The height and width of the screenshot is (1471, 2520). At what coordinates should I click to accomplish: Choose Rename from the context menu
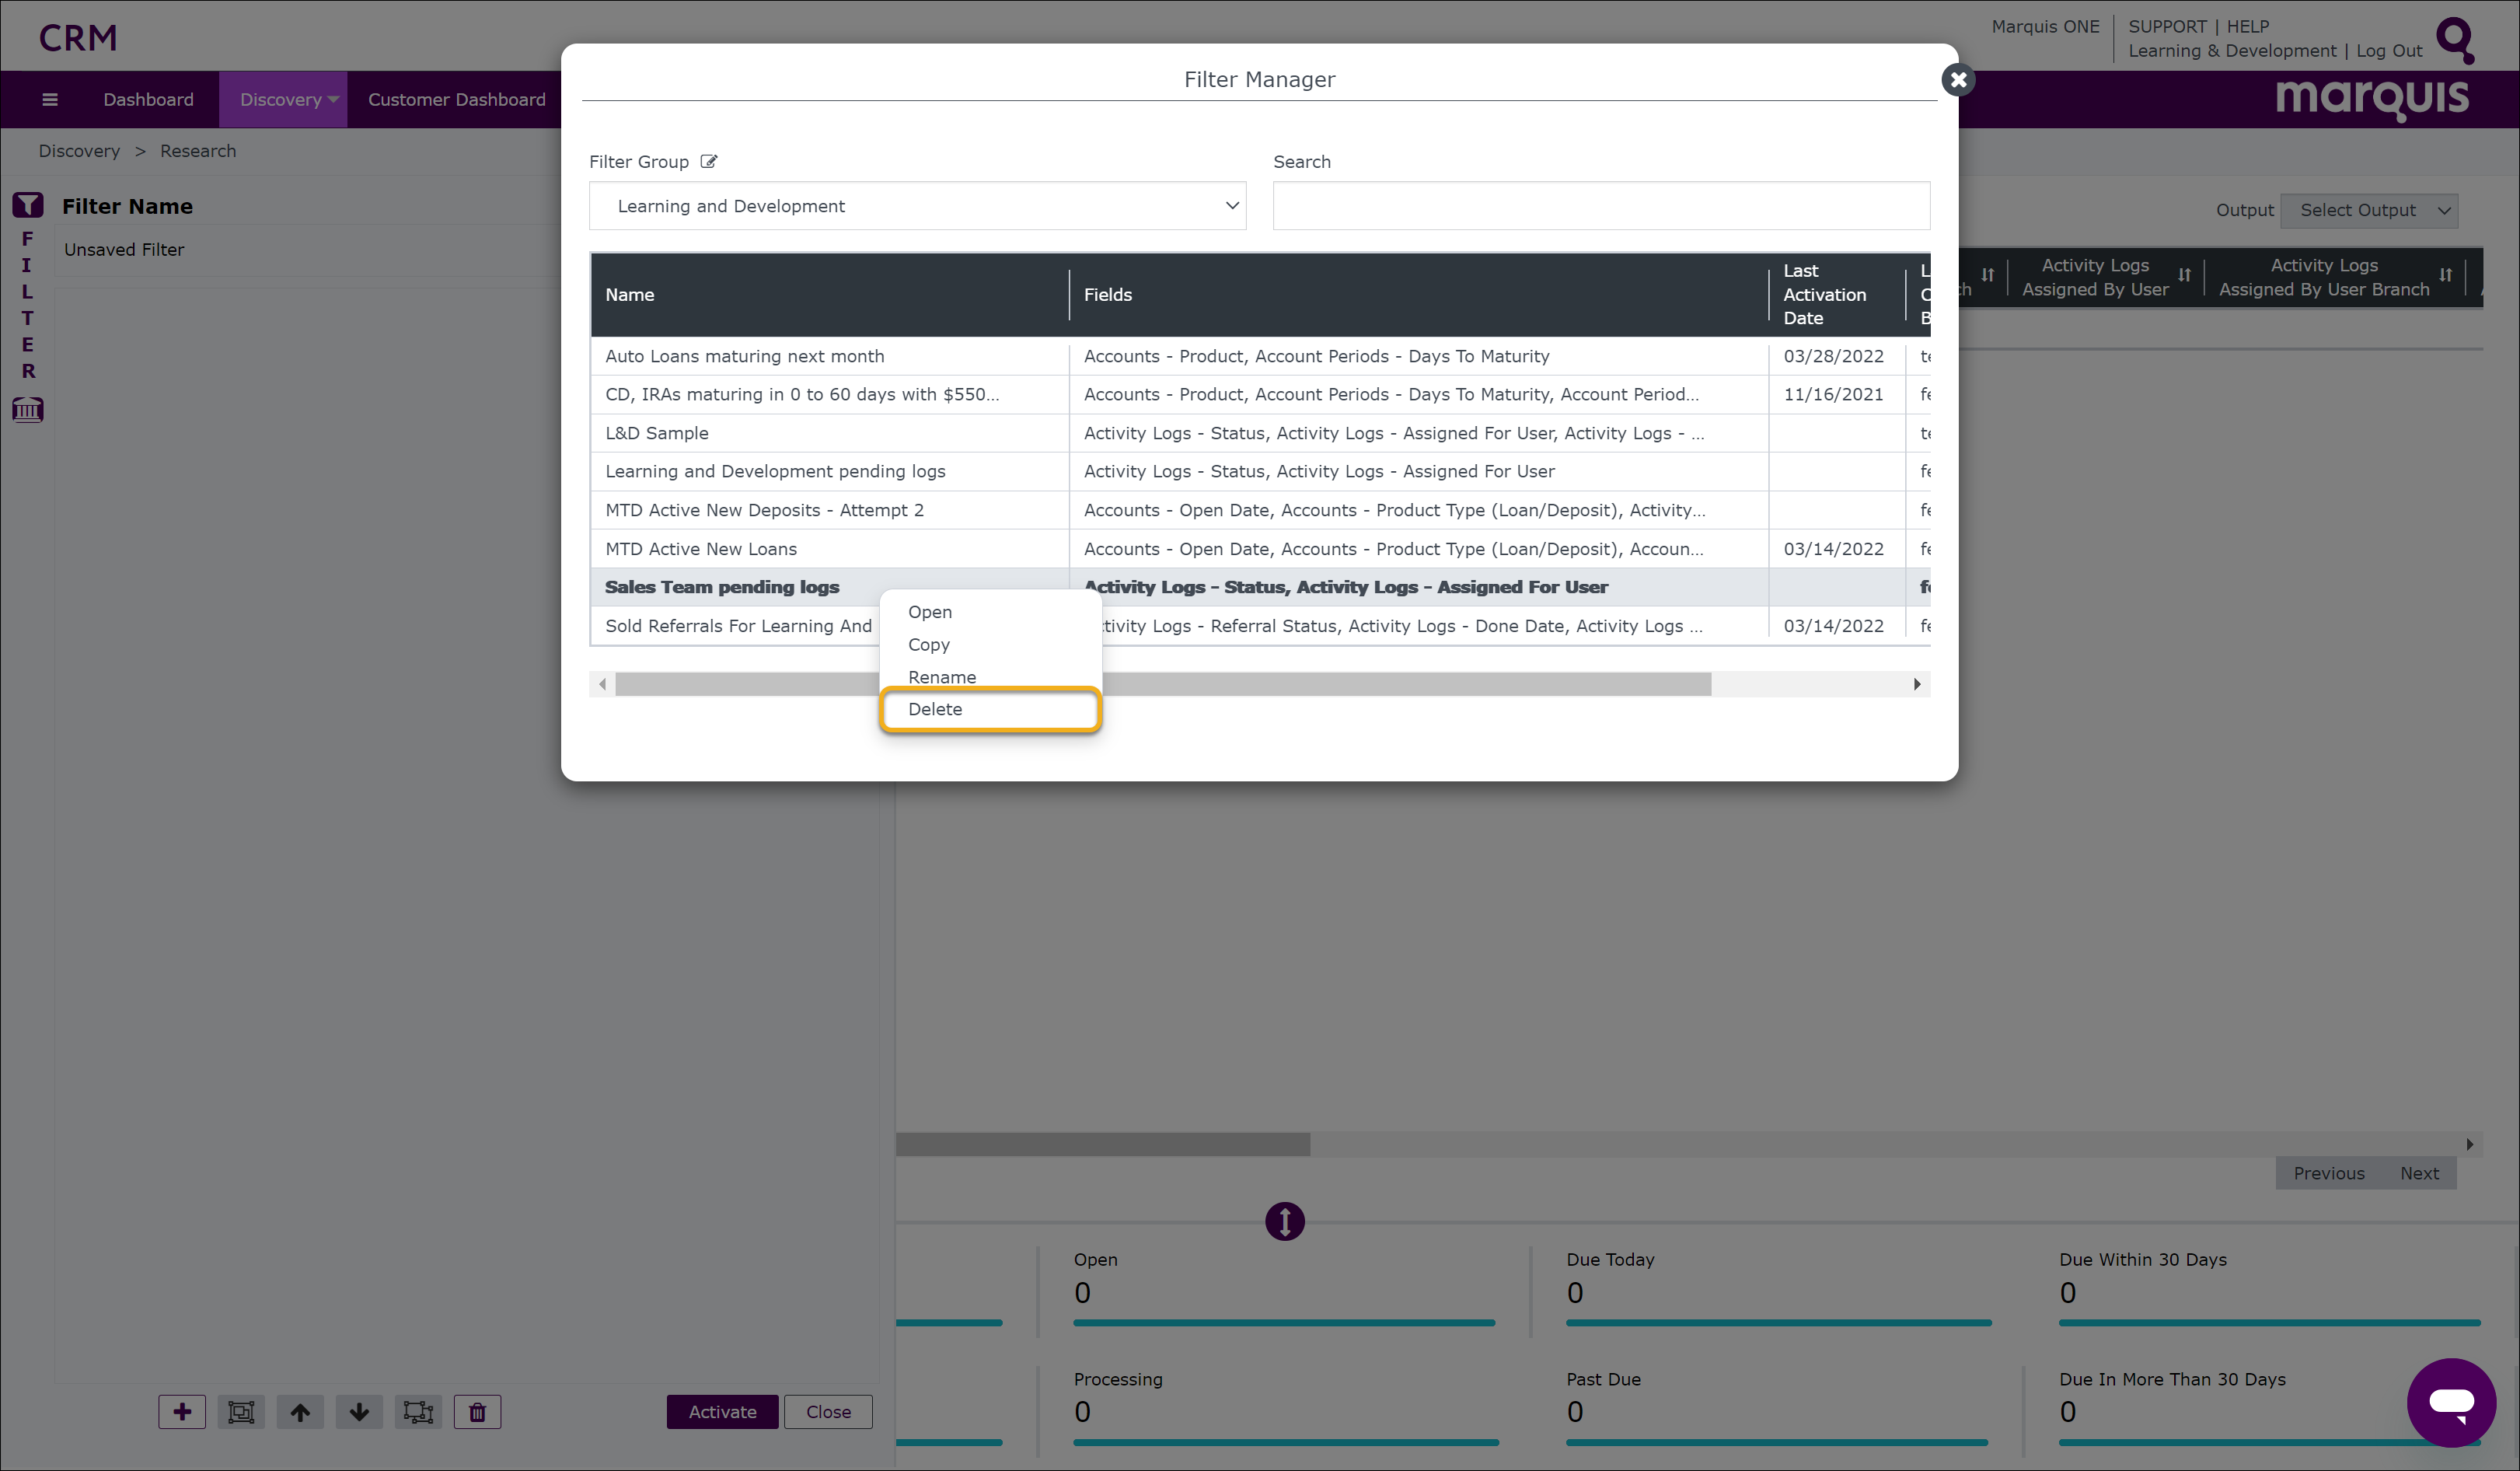[x=941, y=677]
